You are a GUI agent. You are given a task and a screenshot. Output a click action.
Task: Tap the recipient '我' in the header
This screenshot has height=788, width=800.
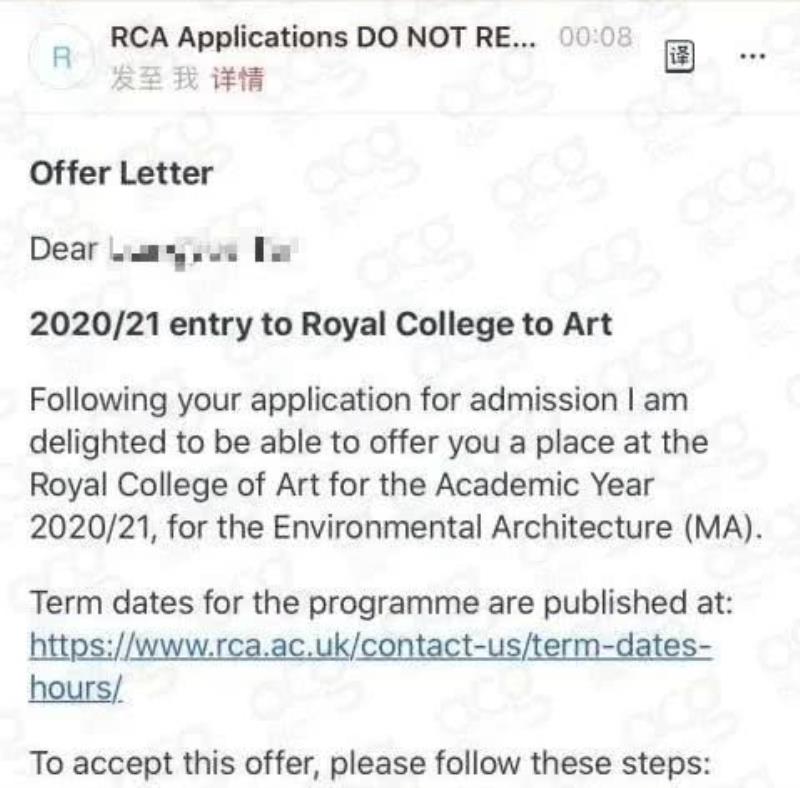(x=186, y=80)
